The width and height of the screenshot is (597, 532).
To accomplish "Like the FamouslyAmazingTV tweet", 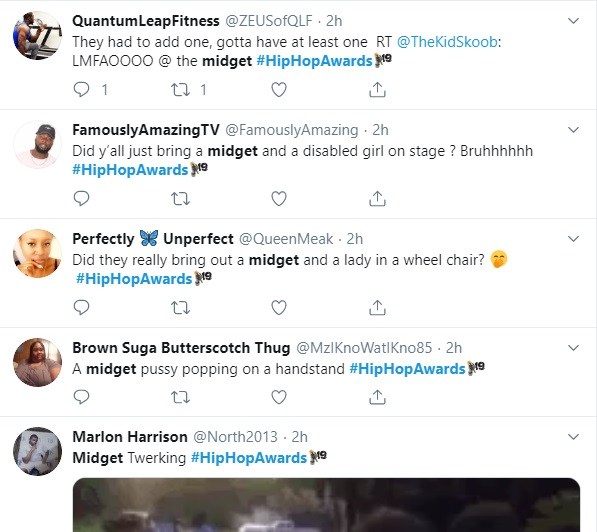I will [x=279, y=198].
